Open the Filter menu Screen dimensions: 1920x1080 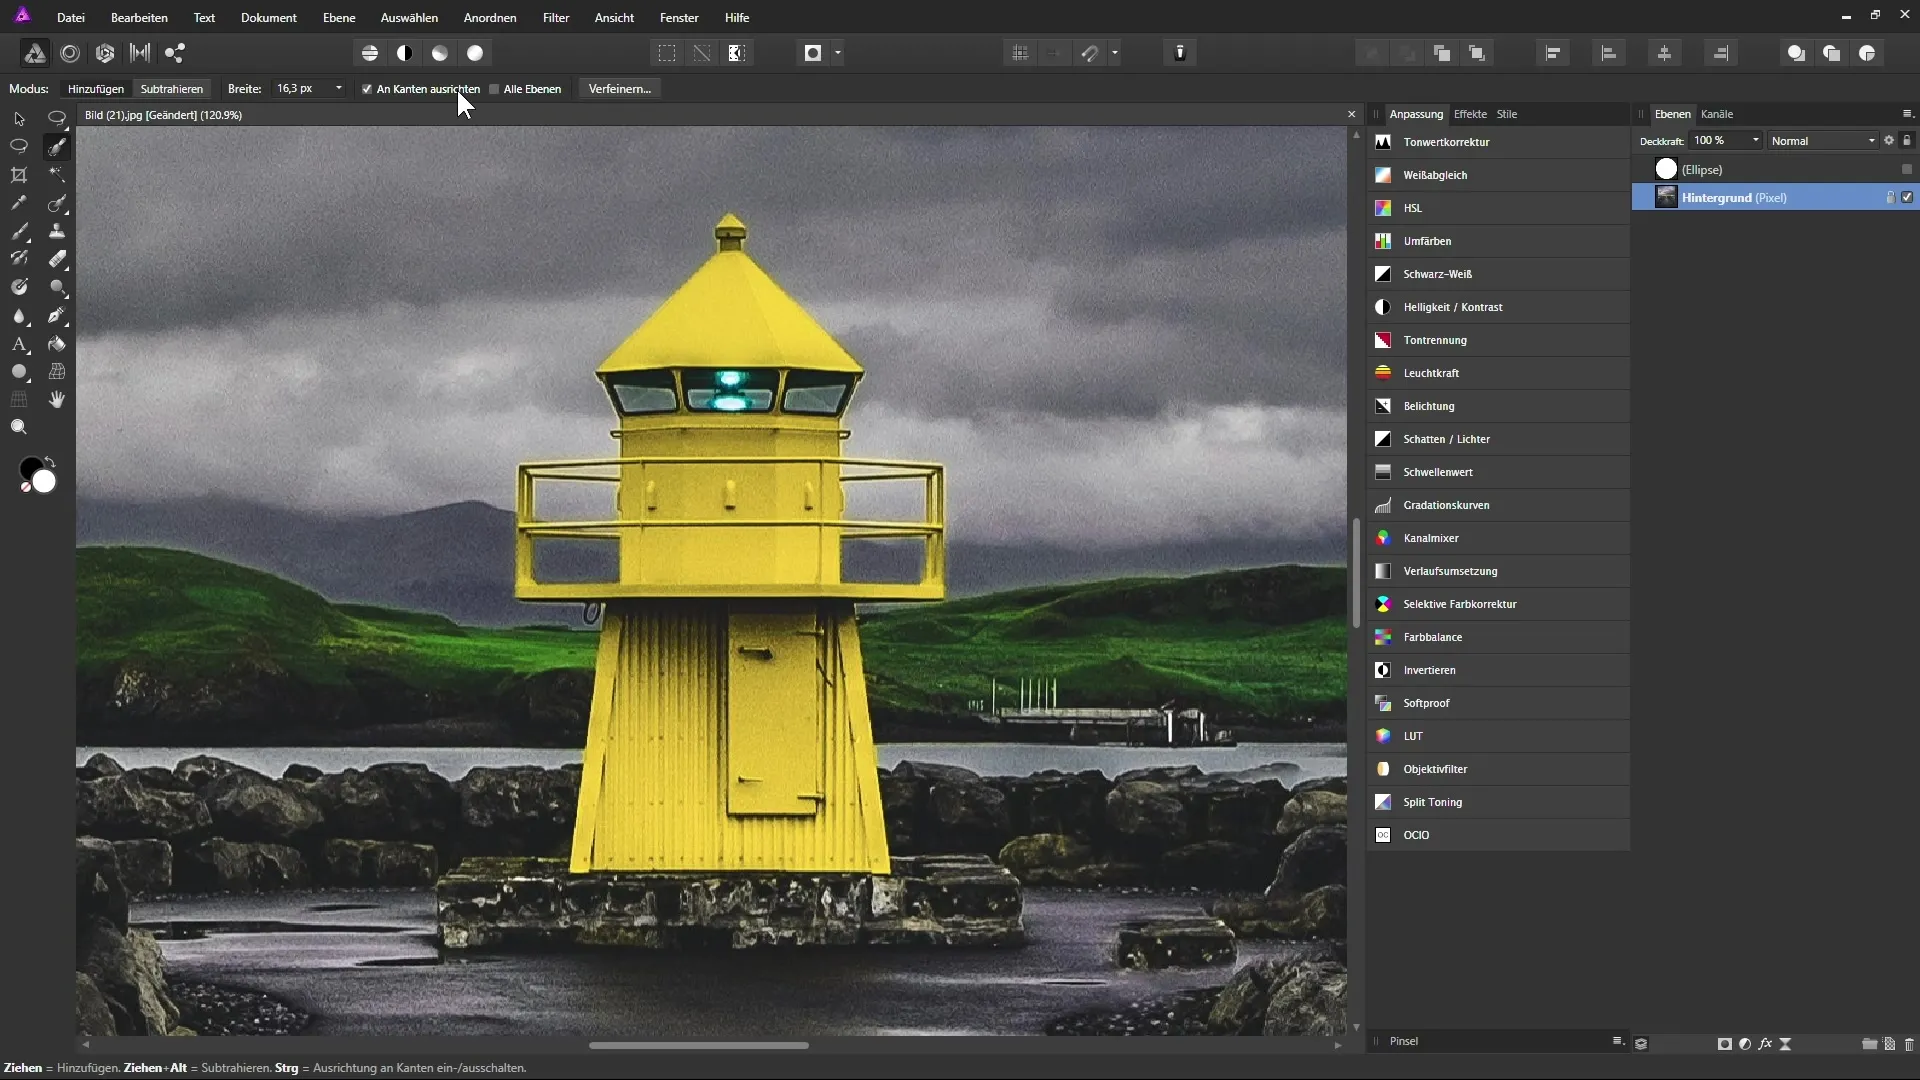(x=556, y=18)
